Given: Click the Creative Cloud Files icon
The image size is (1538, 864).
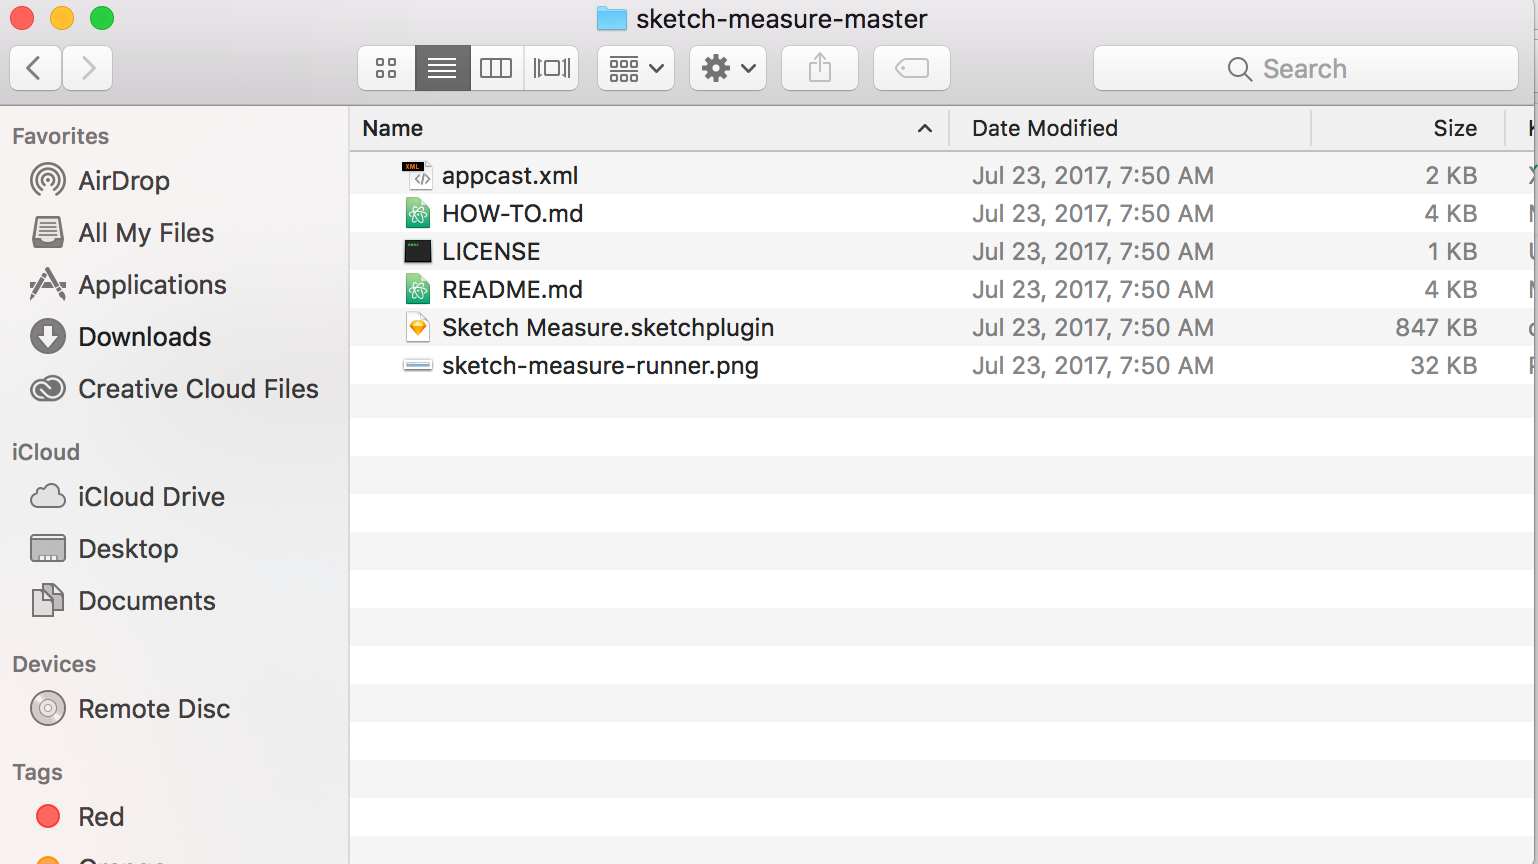Looking at the screenshot, I should tap(48, 388).
